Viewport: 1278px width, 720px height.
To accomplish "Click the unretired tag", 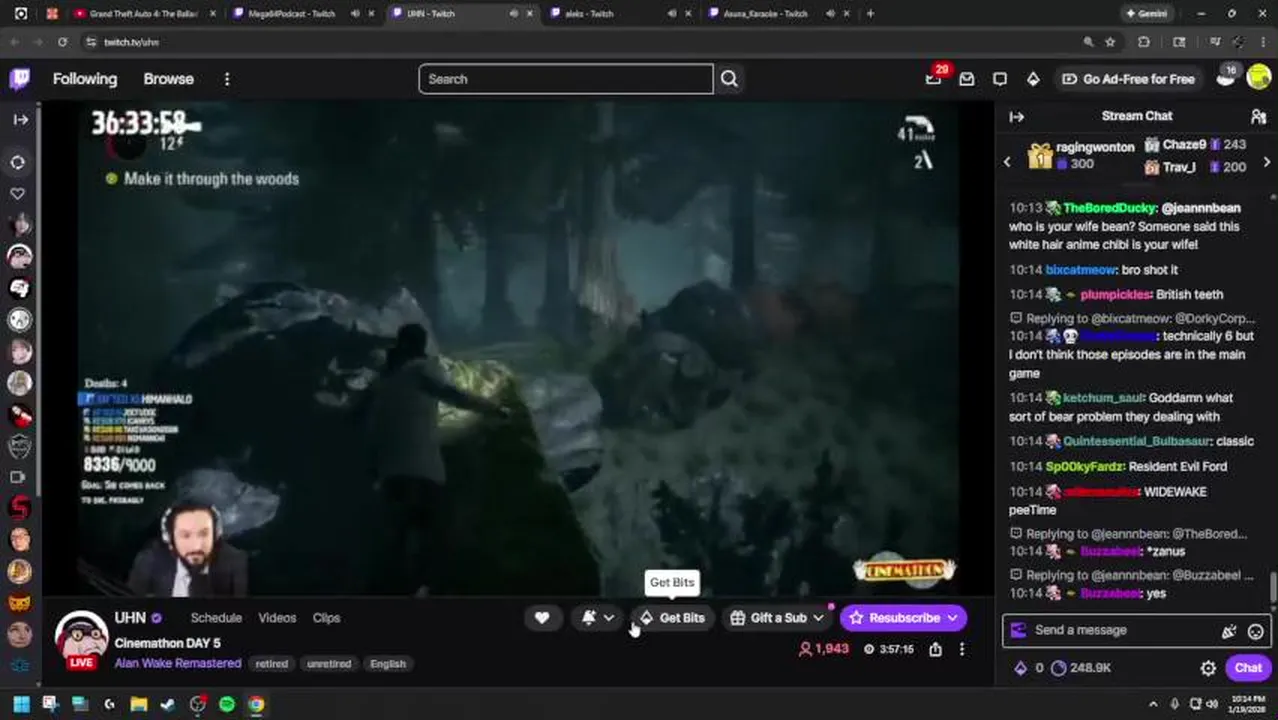I will [x=329, y=664].
